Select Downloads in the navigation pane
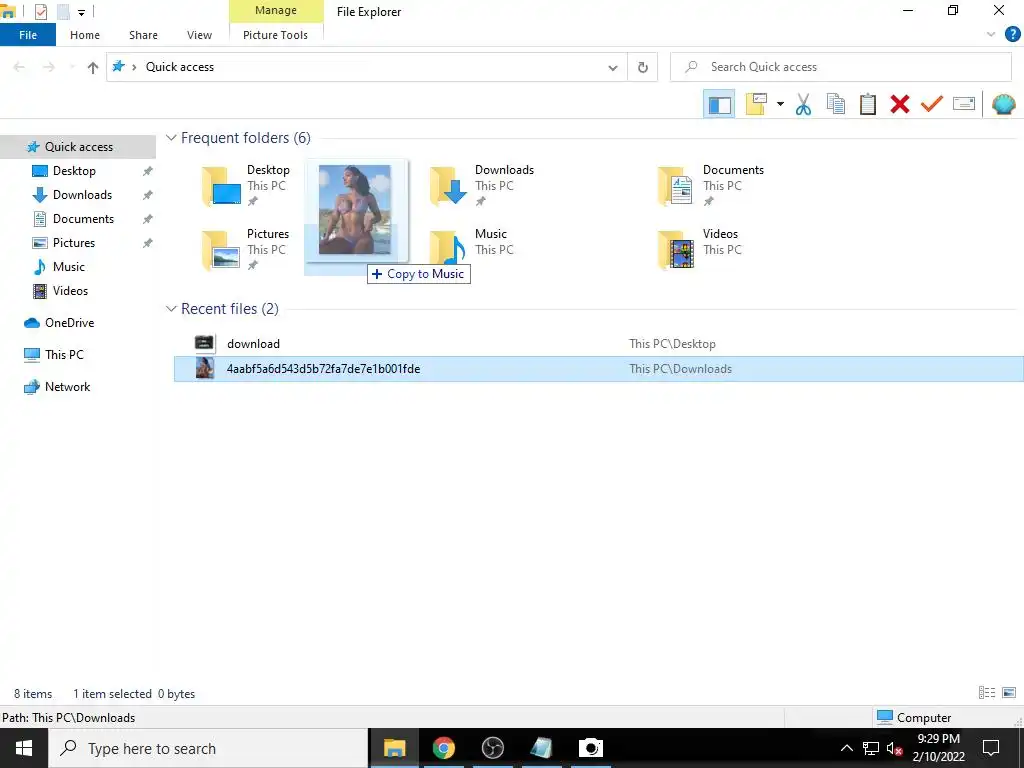1024x768 pixels. [x=82, y=195]
